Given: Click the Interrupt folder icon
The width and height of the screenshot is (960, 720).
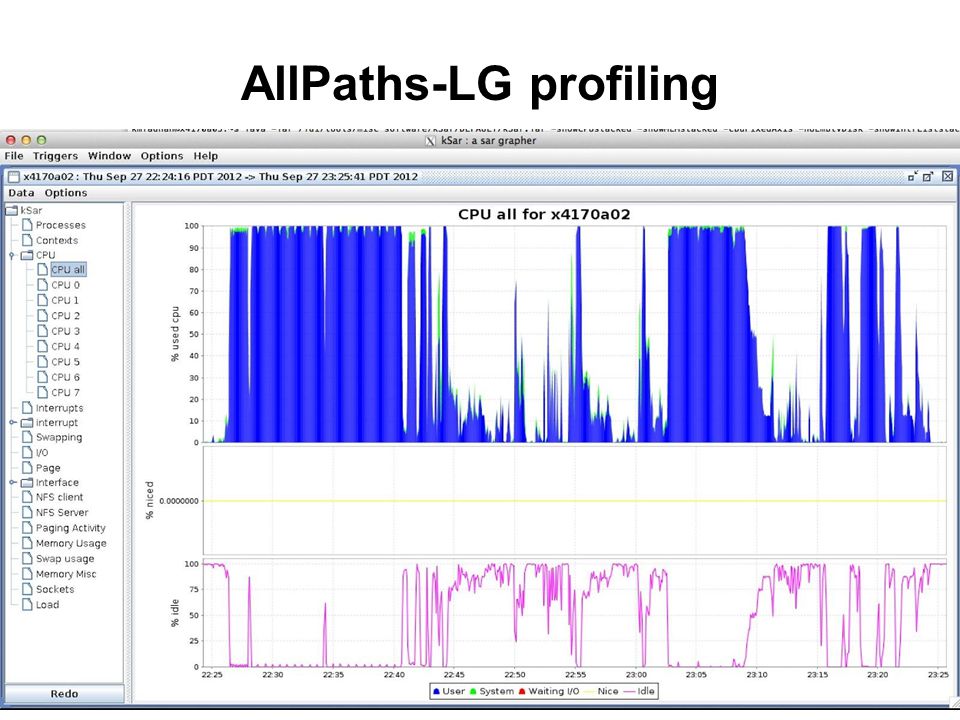Looking at the screenshot, I should pyautogui.click(x=27, y=423).
